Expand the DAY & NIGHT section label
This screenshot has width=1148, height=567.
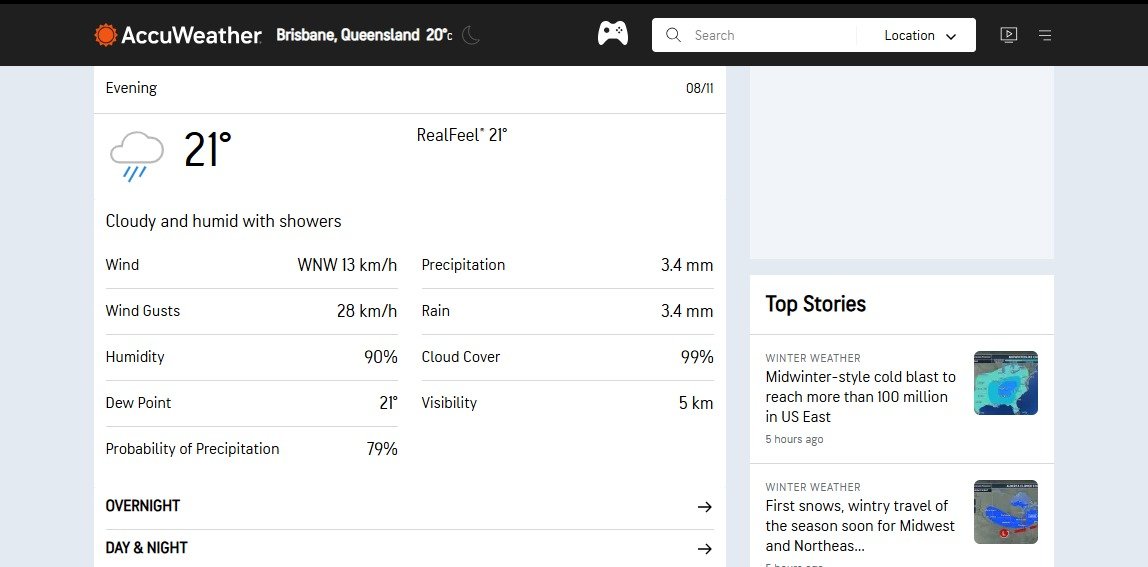[147, 548]
